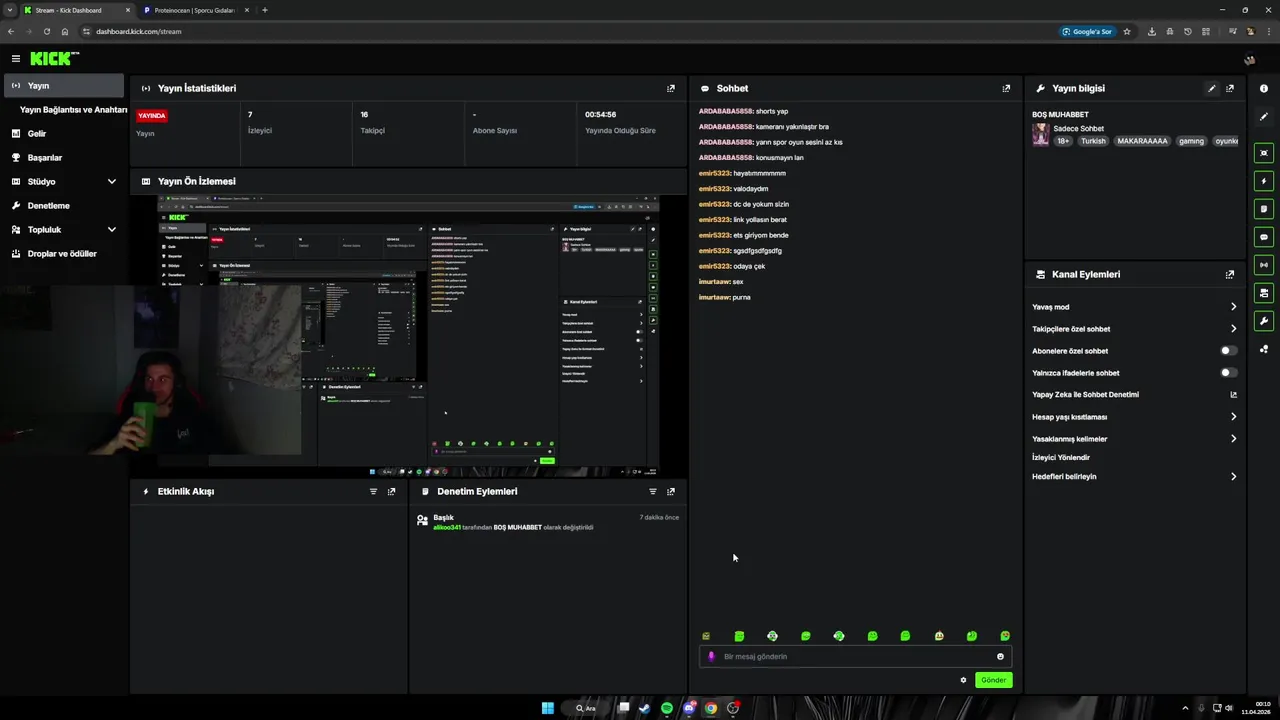1280x720 pixels.
Task: Open Steam from the taskbar
Action: (645, 708)
